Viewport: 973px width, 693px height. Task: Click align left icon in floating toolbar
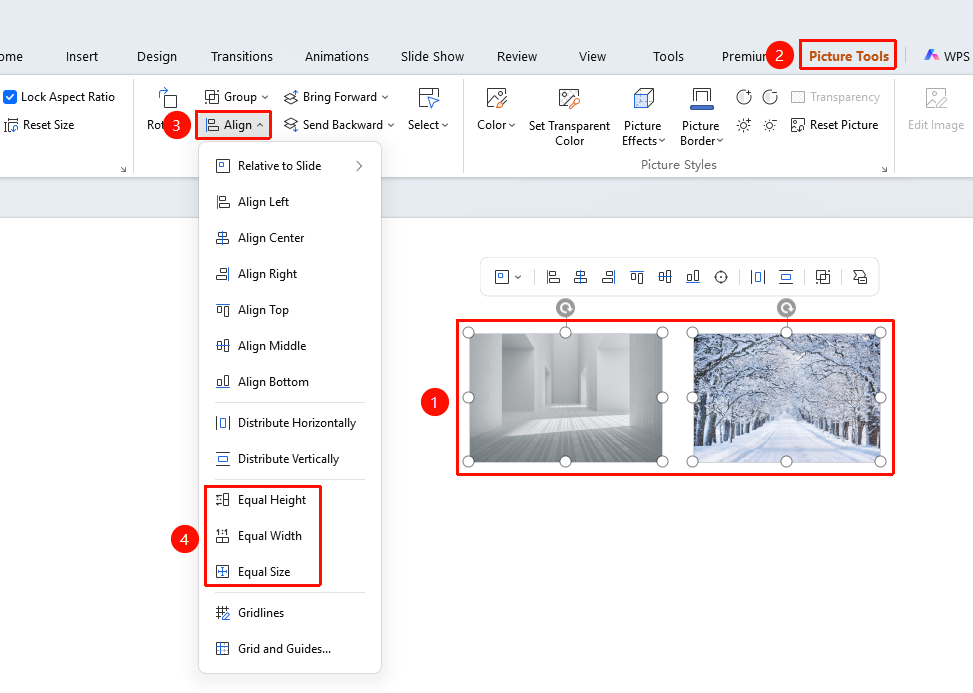tap(553, 277)
